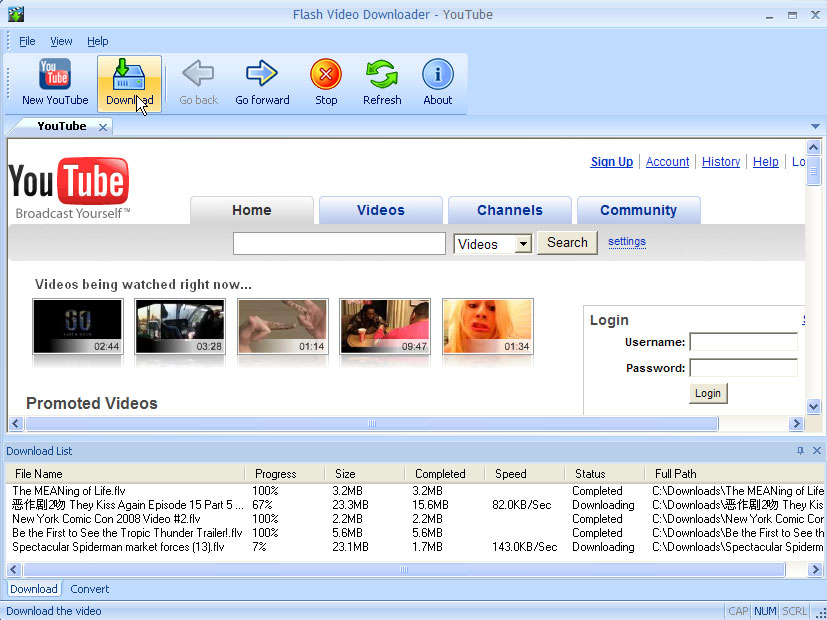This screenshot has width=827, height=620.
Task: Close the Download List panel
Action: (817, 451)
